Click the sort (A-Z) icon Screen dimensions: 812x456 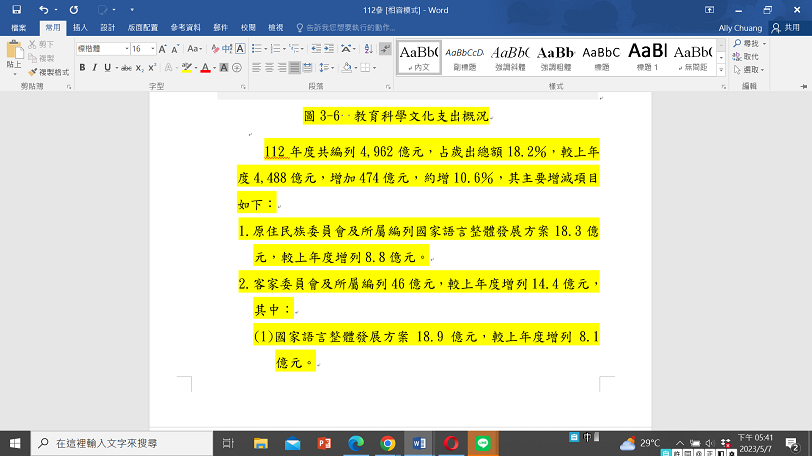pos(366,48)
